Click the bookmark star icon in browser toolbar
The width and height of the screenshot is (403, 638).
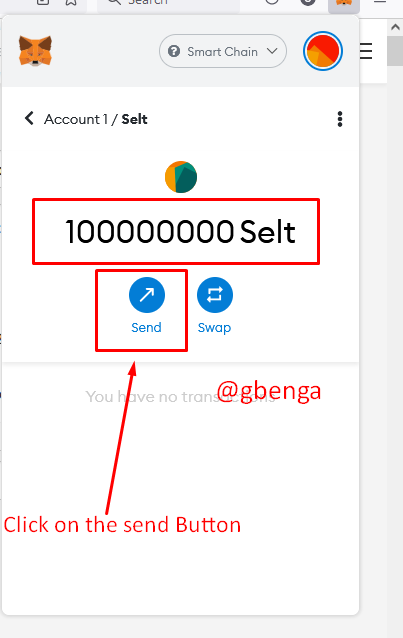(x=71, y=2)
